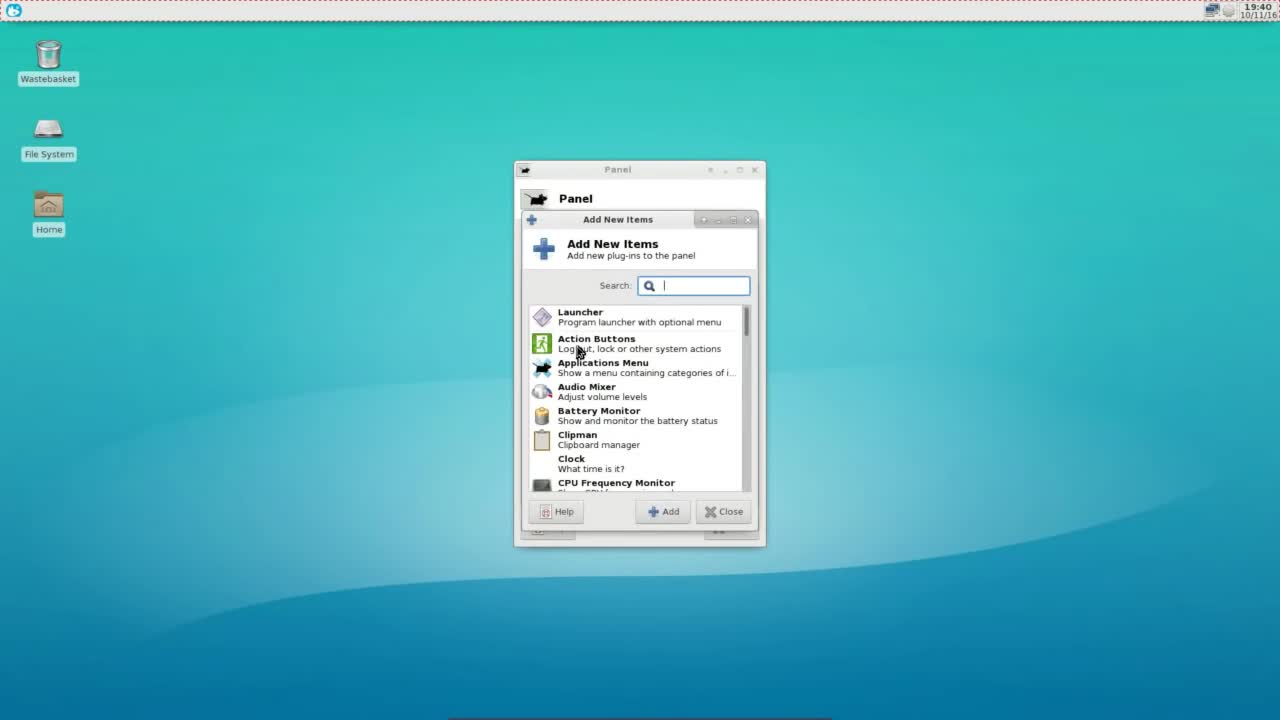Click the plug-in list vertical scrollbar
Screen dimensions: 1280x720
(746, 398)
